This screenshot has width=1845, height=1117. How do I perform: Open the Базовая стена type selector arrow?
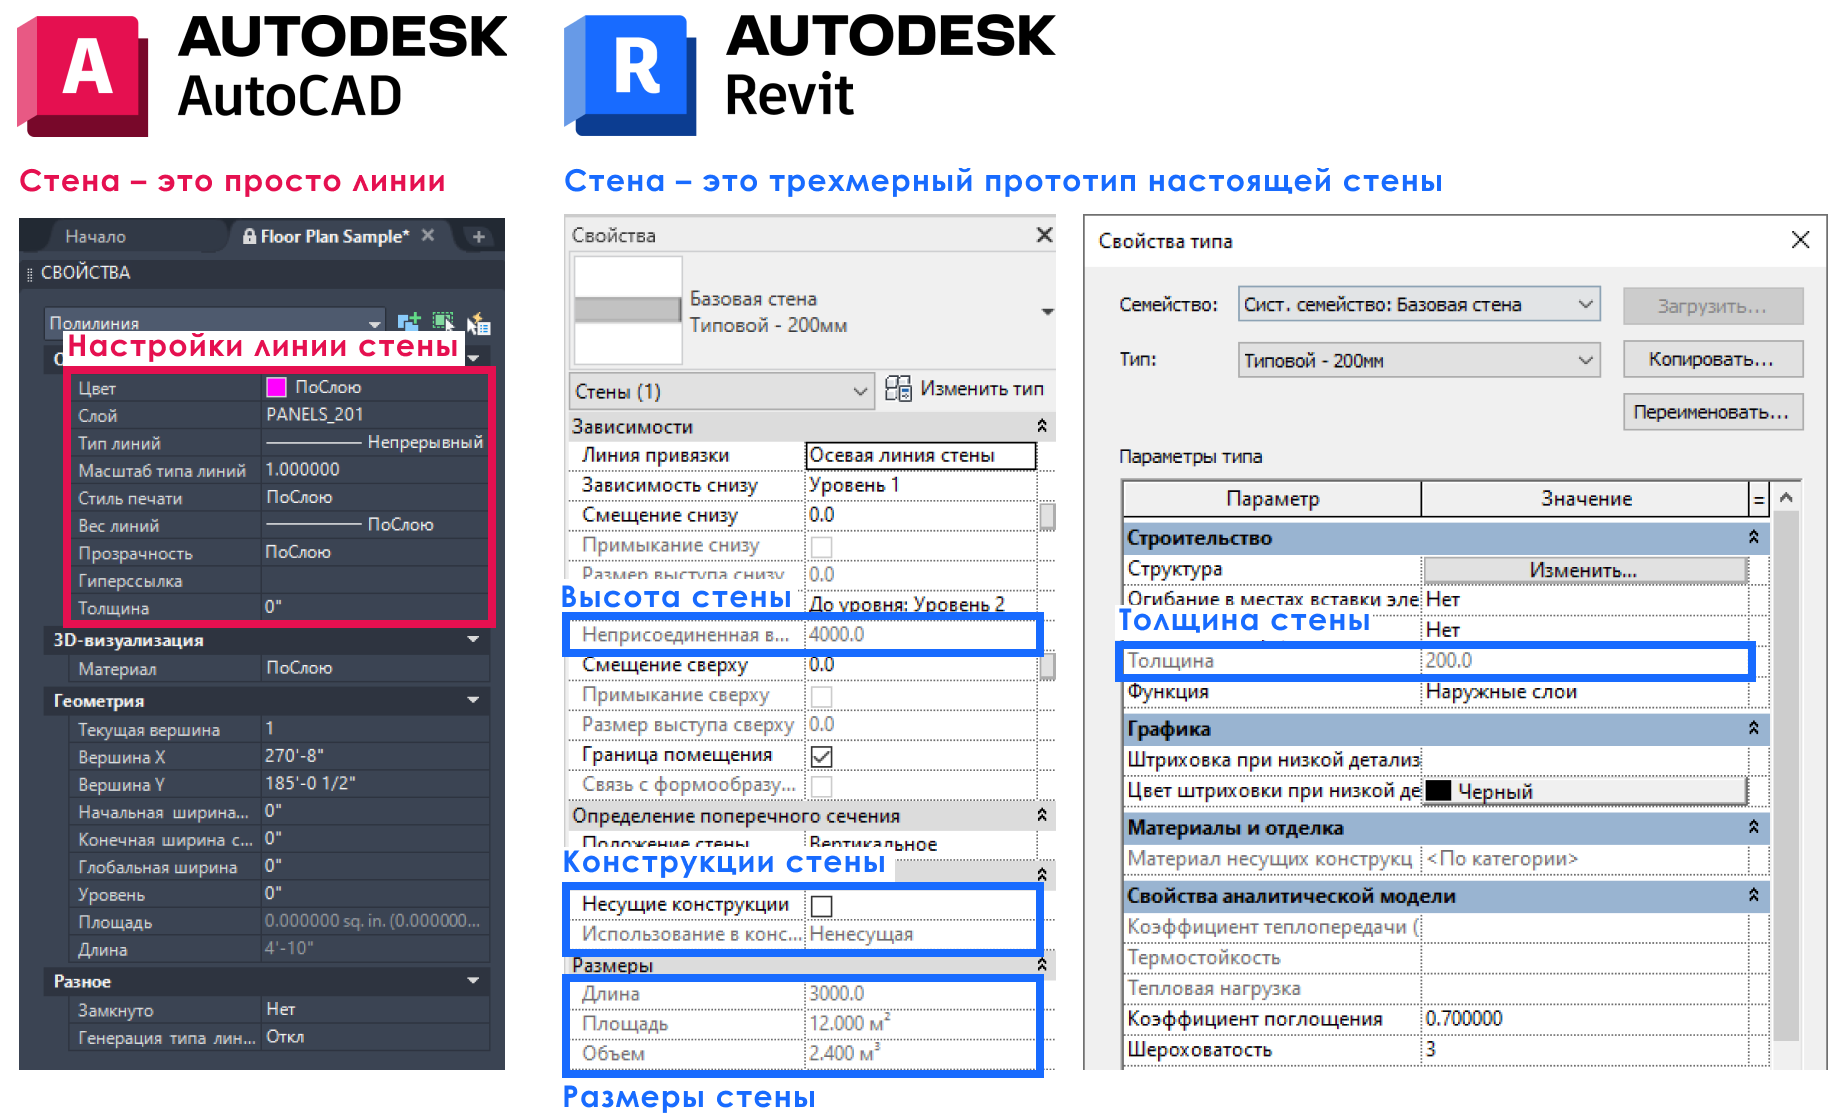pos(1047,312)
